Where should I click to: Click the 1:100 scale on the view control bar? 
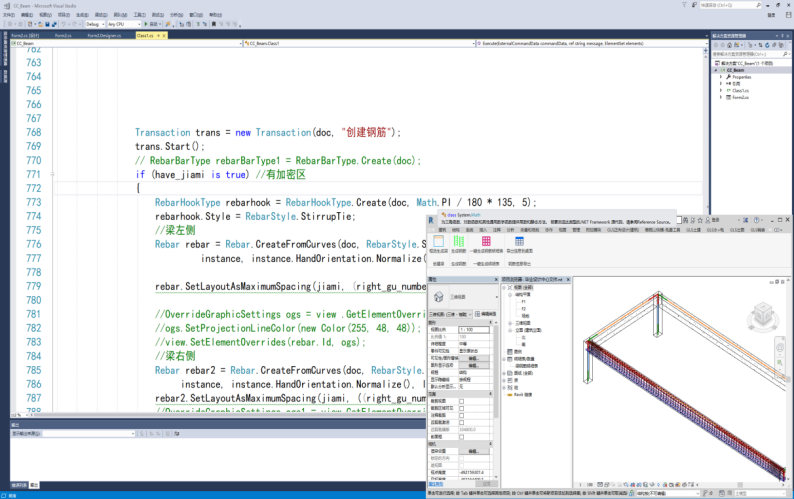(x=587, y=485)
